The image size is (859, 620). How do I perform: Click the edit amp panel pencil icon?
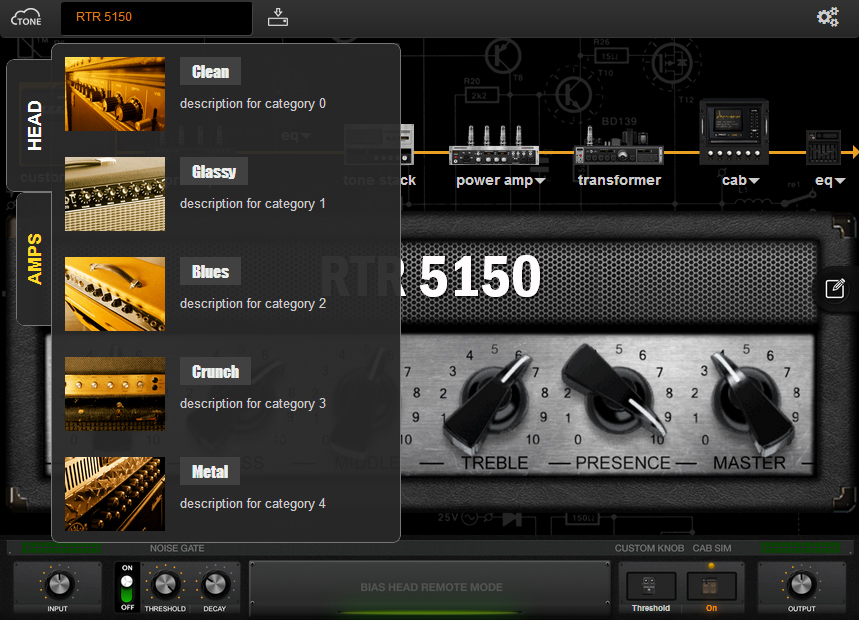[x=835, y=289]
